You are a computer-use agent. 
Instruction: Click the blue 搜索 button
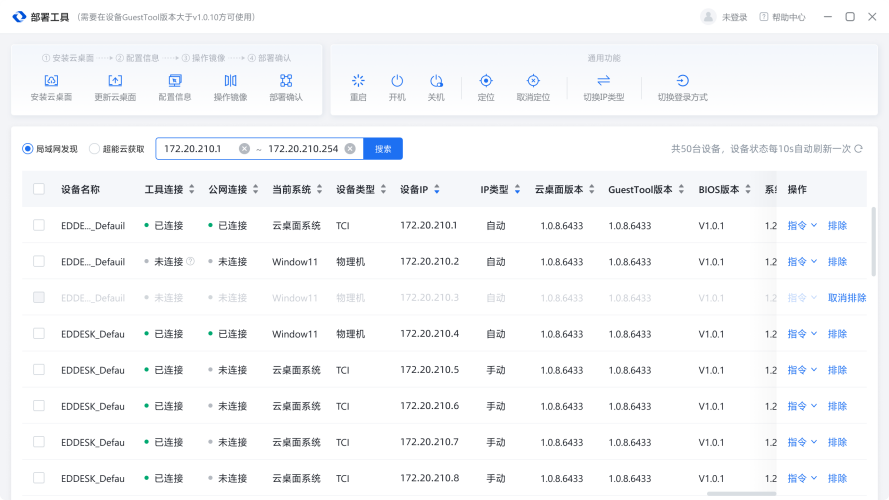pos(383,149)
